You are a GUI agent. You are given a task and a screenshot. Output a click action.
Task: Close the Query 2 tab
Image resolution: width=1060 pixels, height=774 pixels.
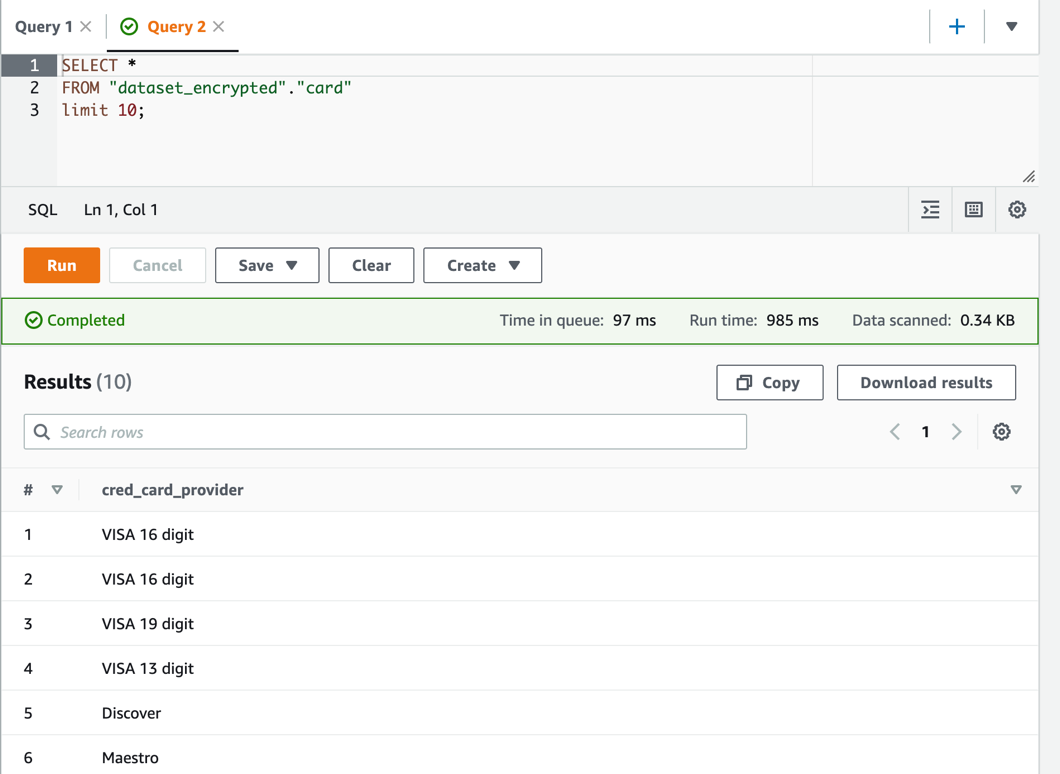point(218,26)
